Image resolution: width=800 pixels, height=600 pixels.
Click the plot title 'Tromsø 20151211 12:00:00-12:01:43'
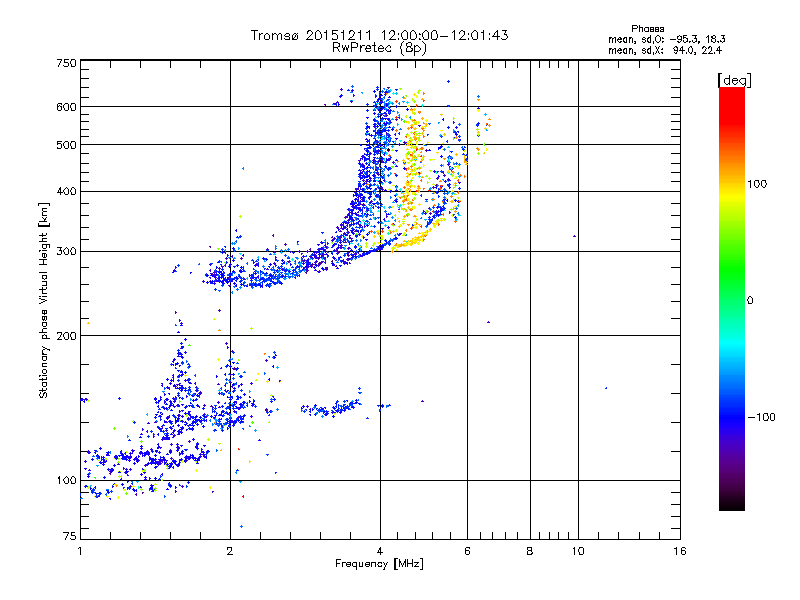point(379,35)
